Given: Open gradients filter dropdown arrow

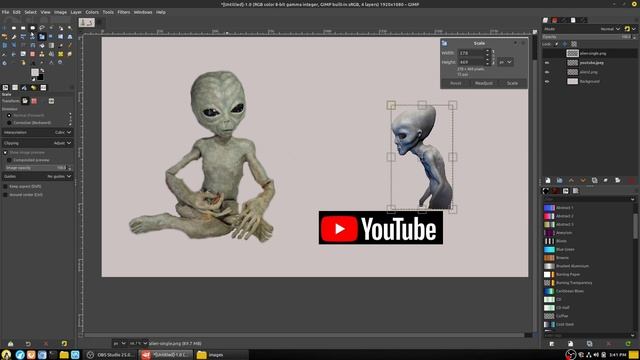Looking at the screenshot, I should coord(632,199).
